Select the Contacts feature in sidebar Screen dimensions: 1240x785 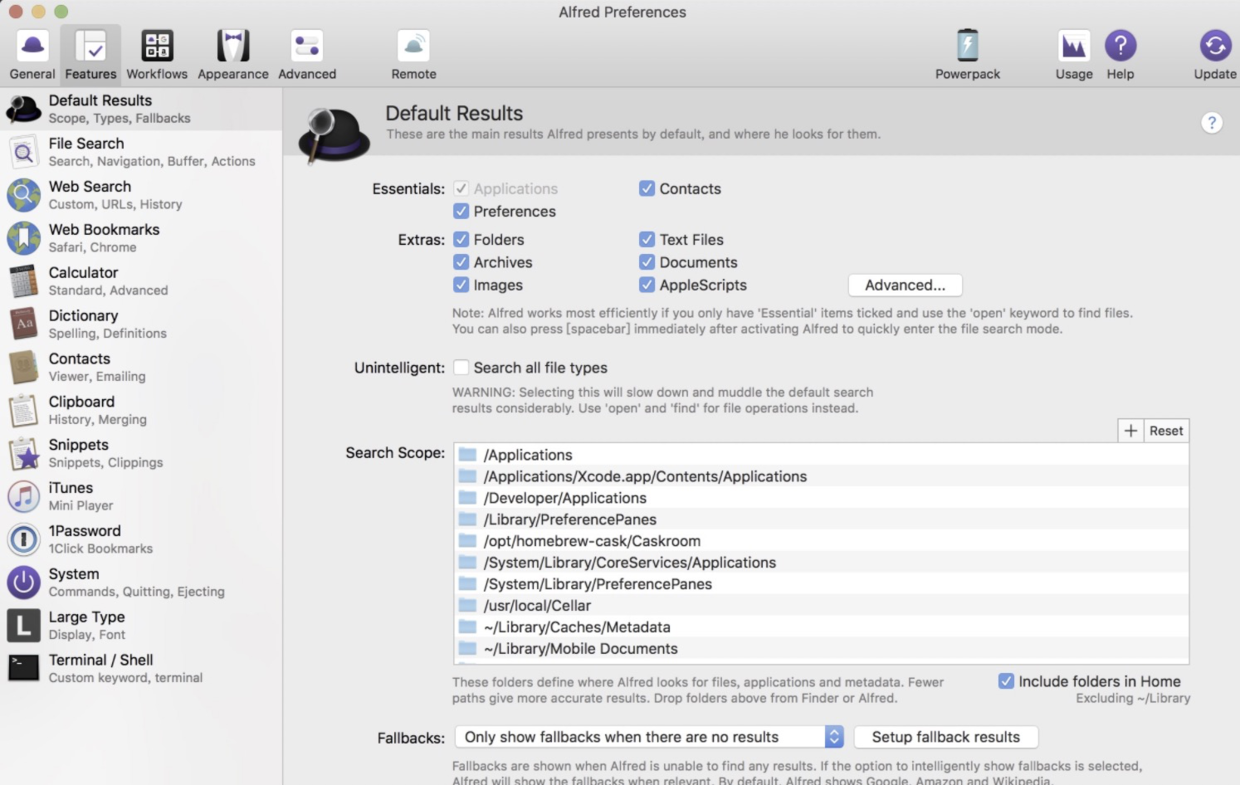point(141,367)
